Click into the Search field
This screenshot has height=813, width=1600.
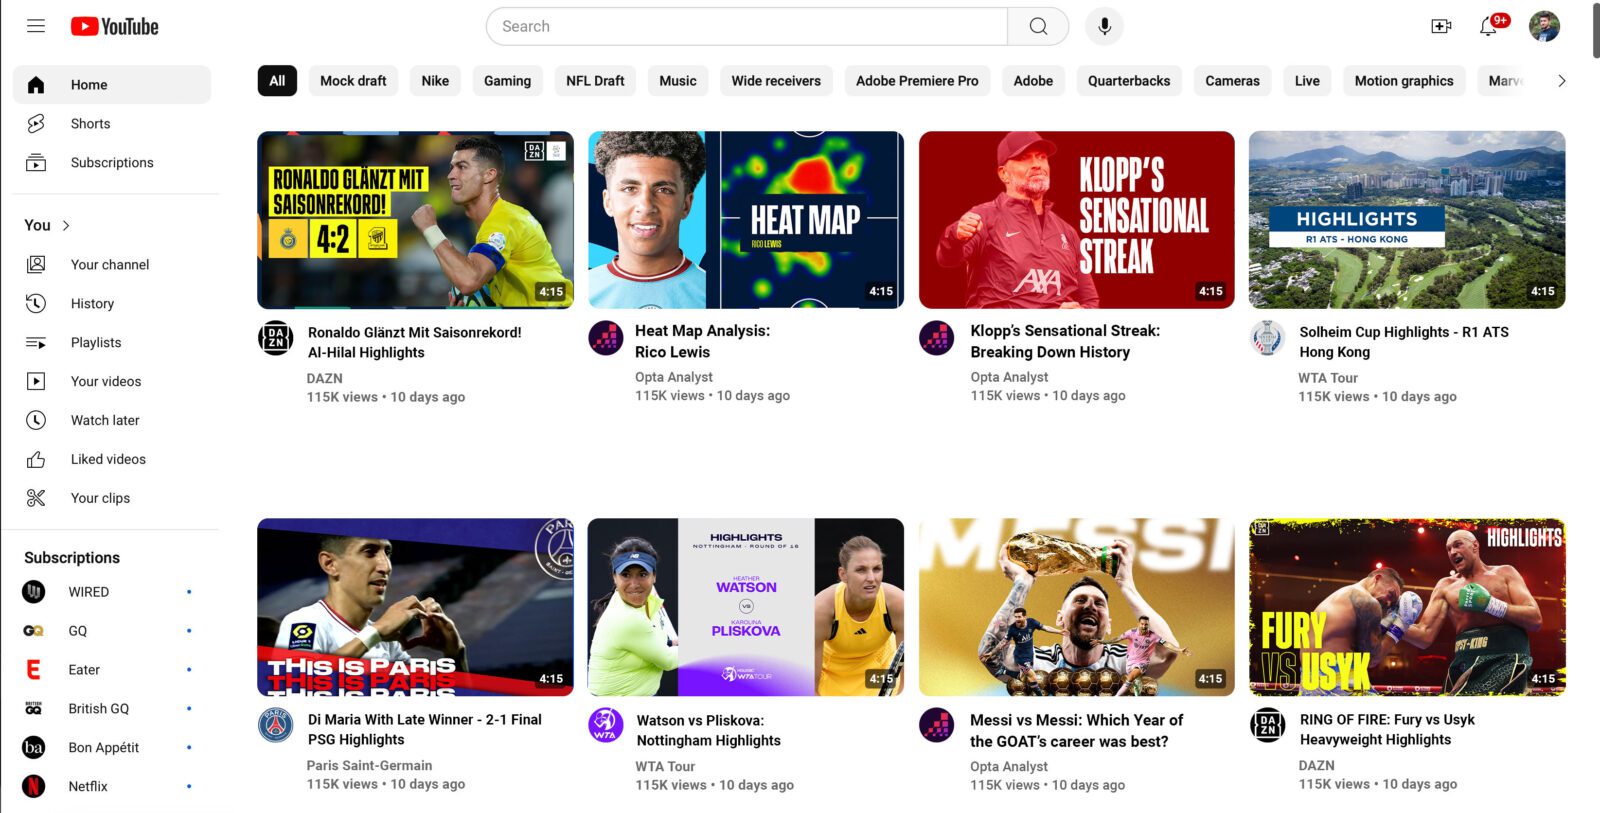coord(747,26)
